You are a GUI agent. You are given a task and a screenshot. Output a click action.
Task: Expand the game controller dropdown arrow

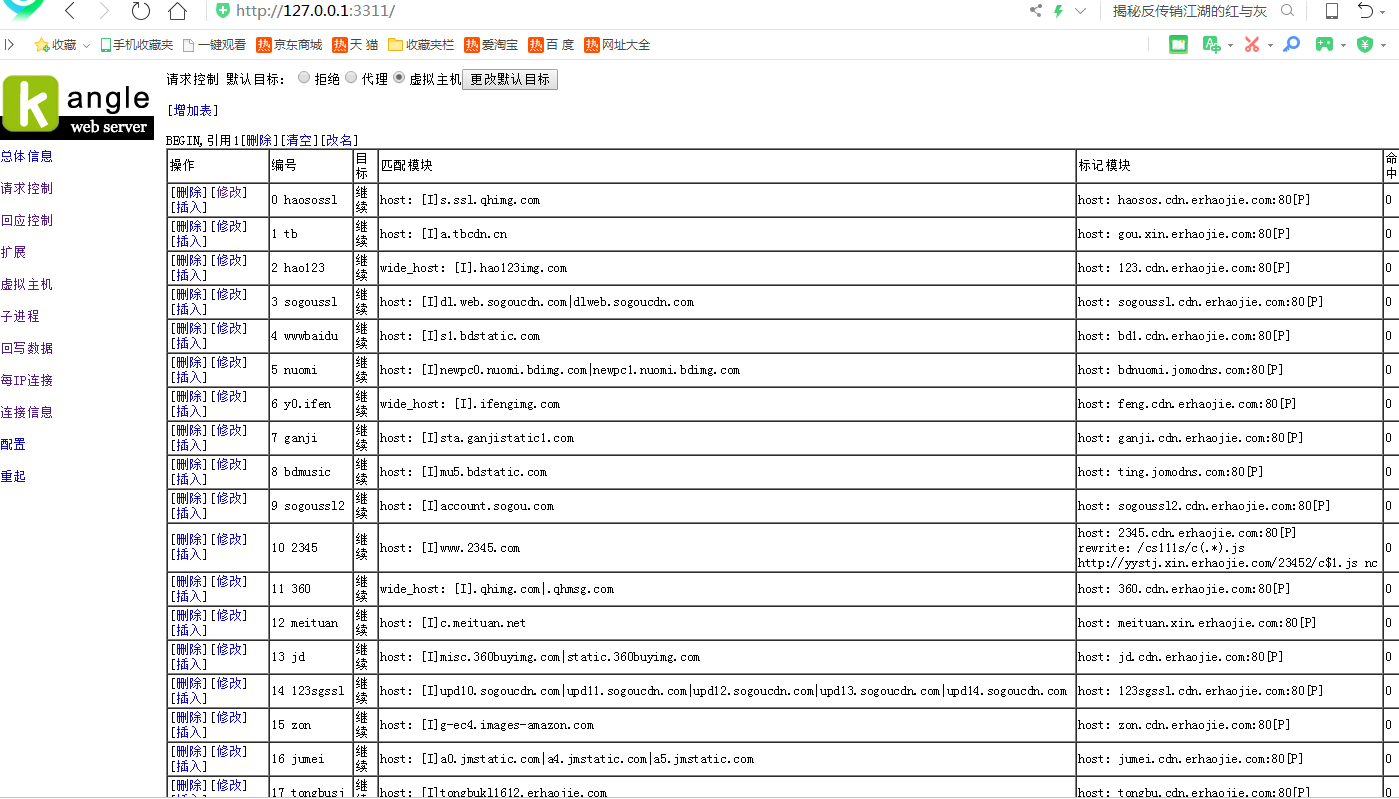tap(1342, 45)
